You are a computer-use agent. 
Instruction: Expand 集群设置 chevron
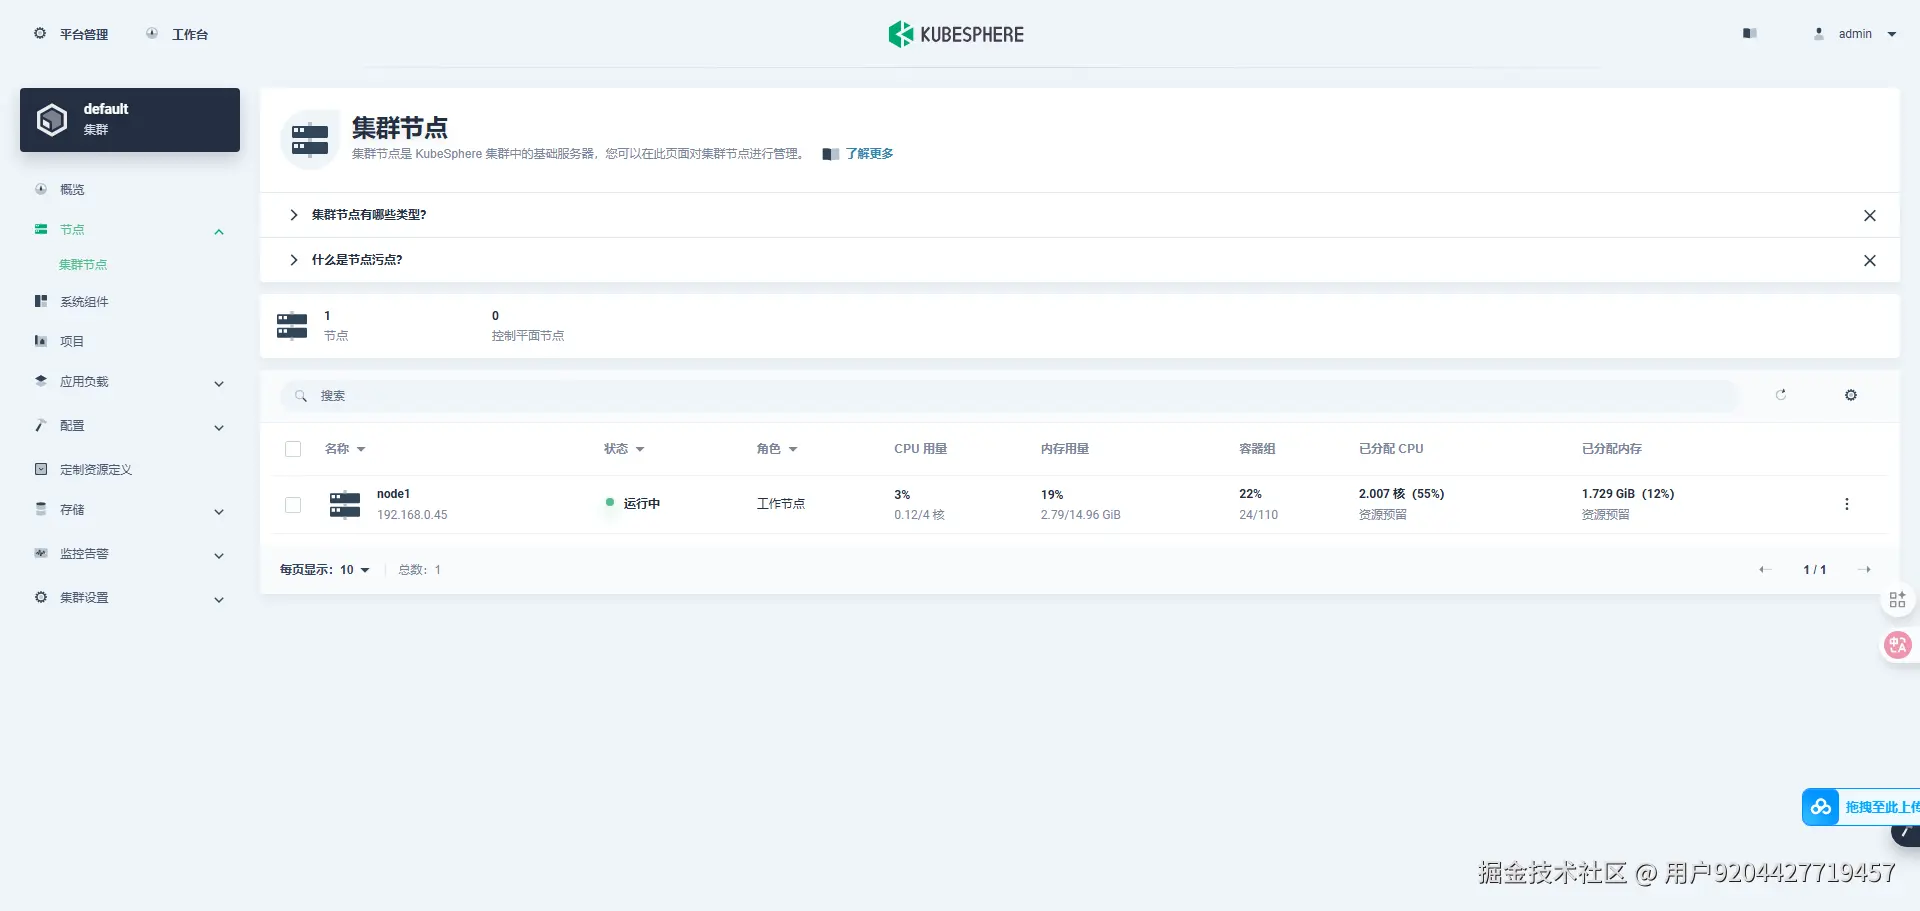tap(219, 600)
